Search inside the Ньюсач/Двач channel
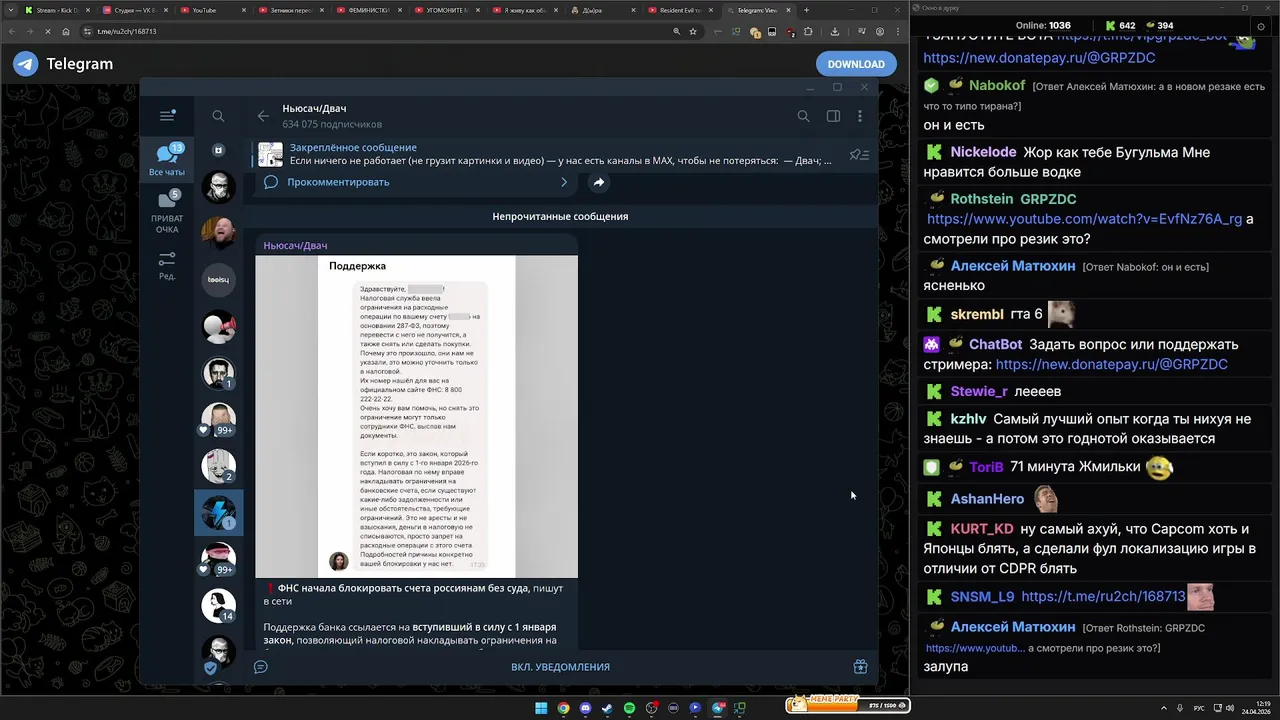 (x=803, y=116)
